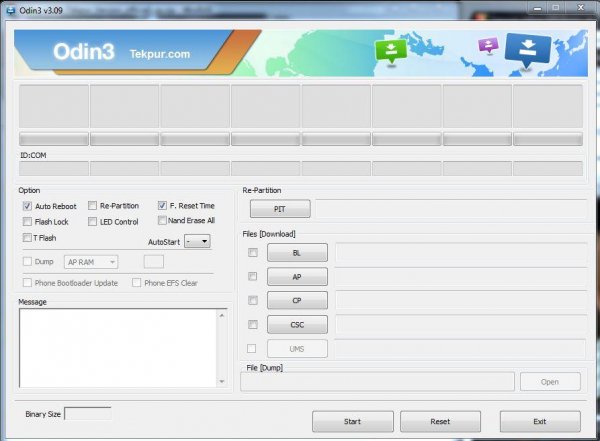Click the first ID:COM port slot
Image resolution: width=600 pixels, height=441 pixels.
tap(54, 168)
